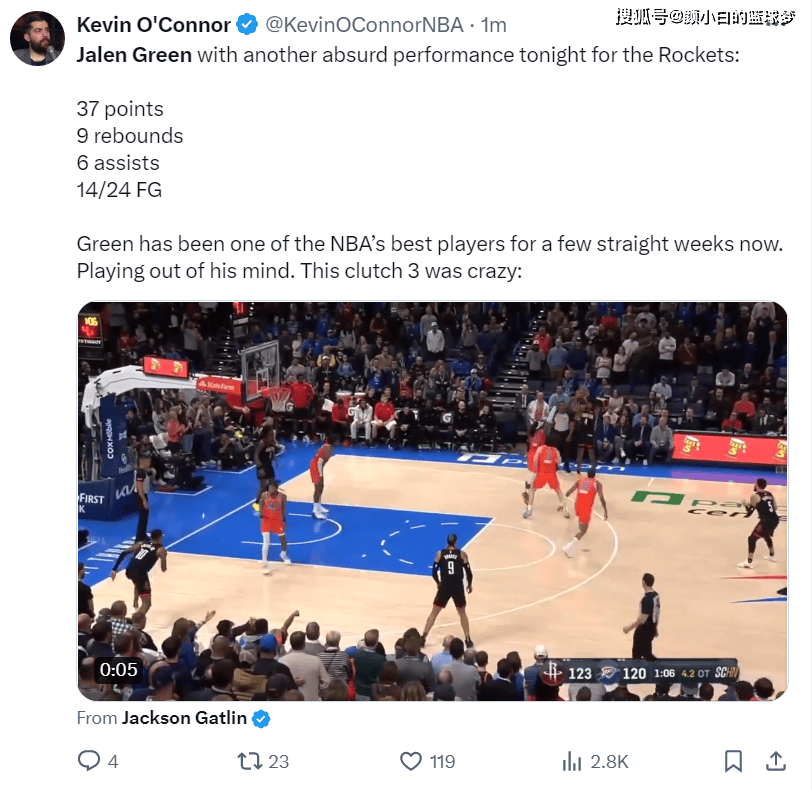The width and height of the screenshot is (812, 790).
Task: Click Jackson Gatlin's verified badge
Action: 261,719
